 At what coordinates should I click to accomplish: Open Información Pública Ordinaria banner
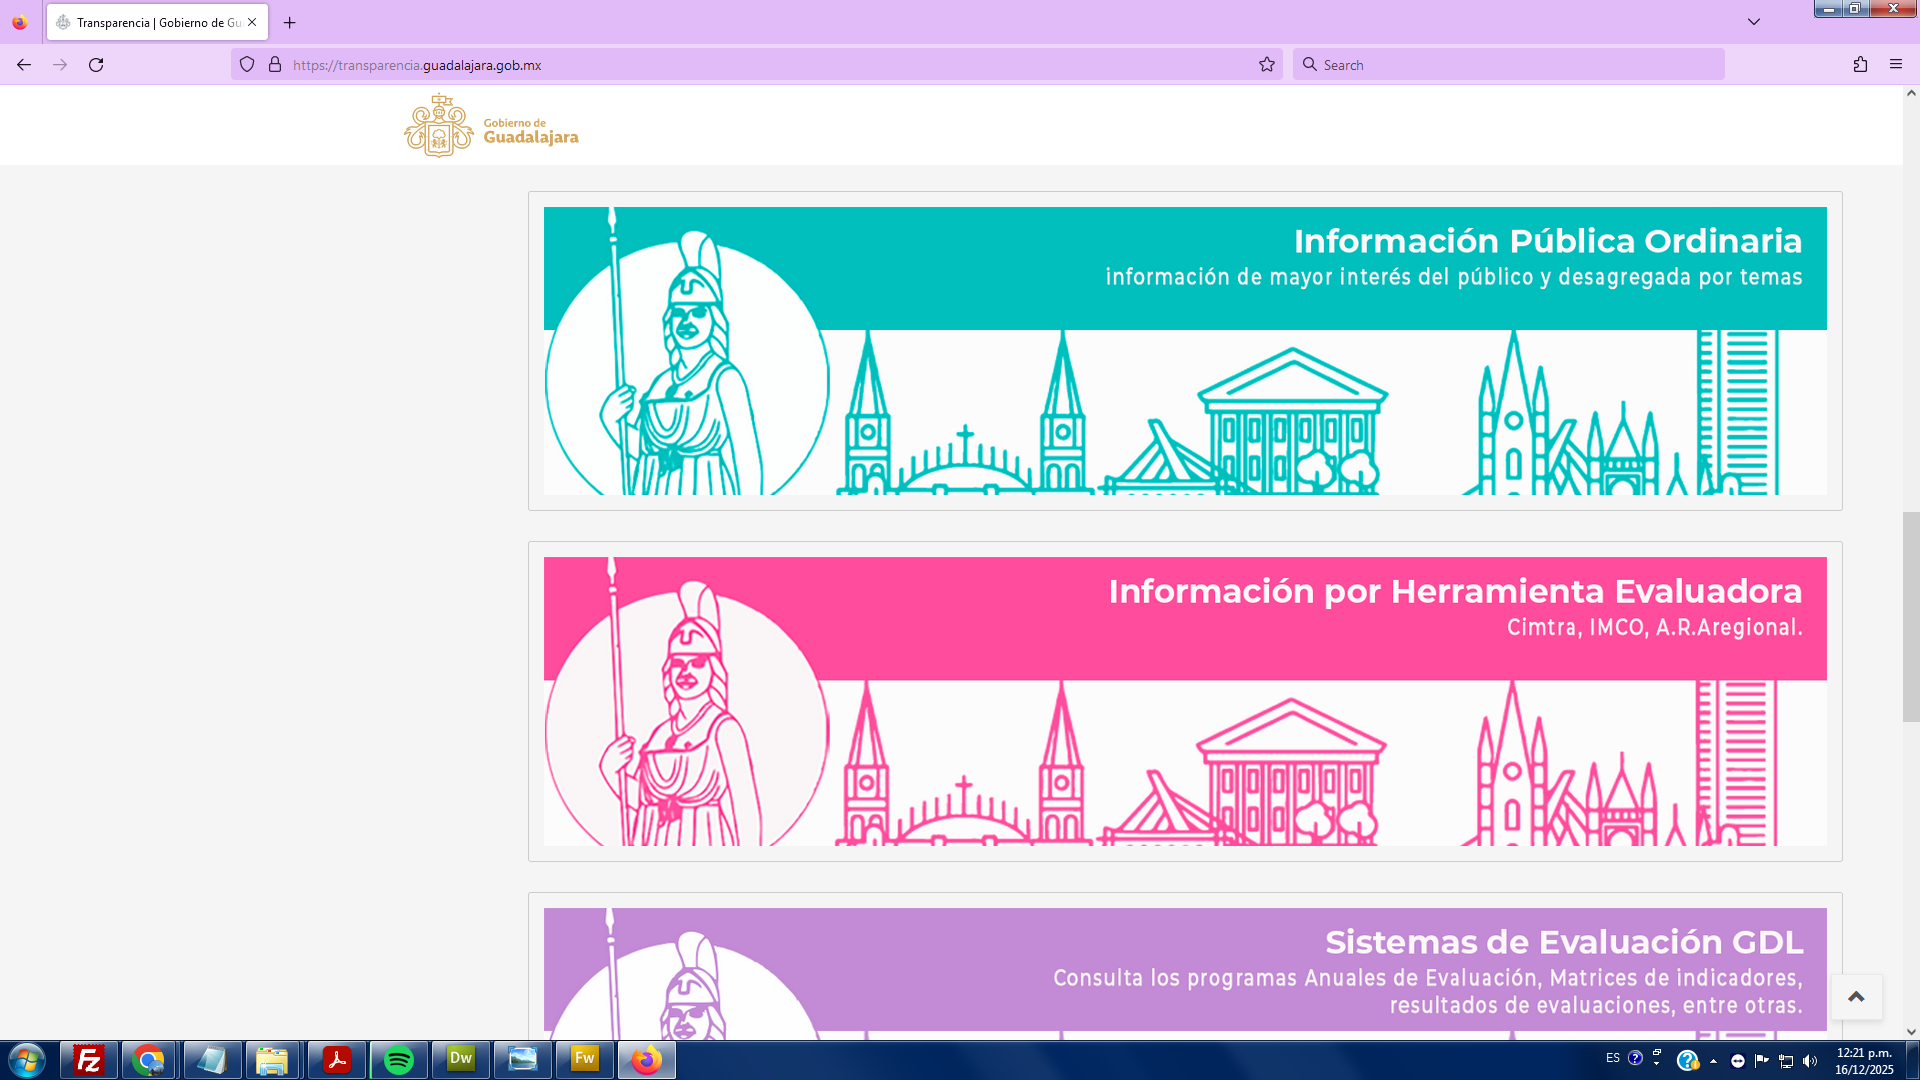click(1184, 350)
